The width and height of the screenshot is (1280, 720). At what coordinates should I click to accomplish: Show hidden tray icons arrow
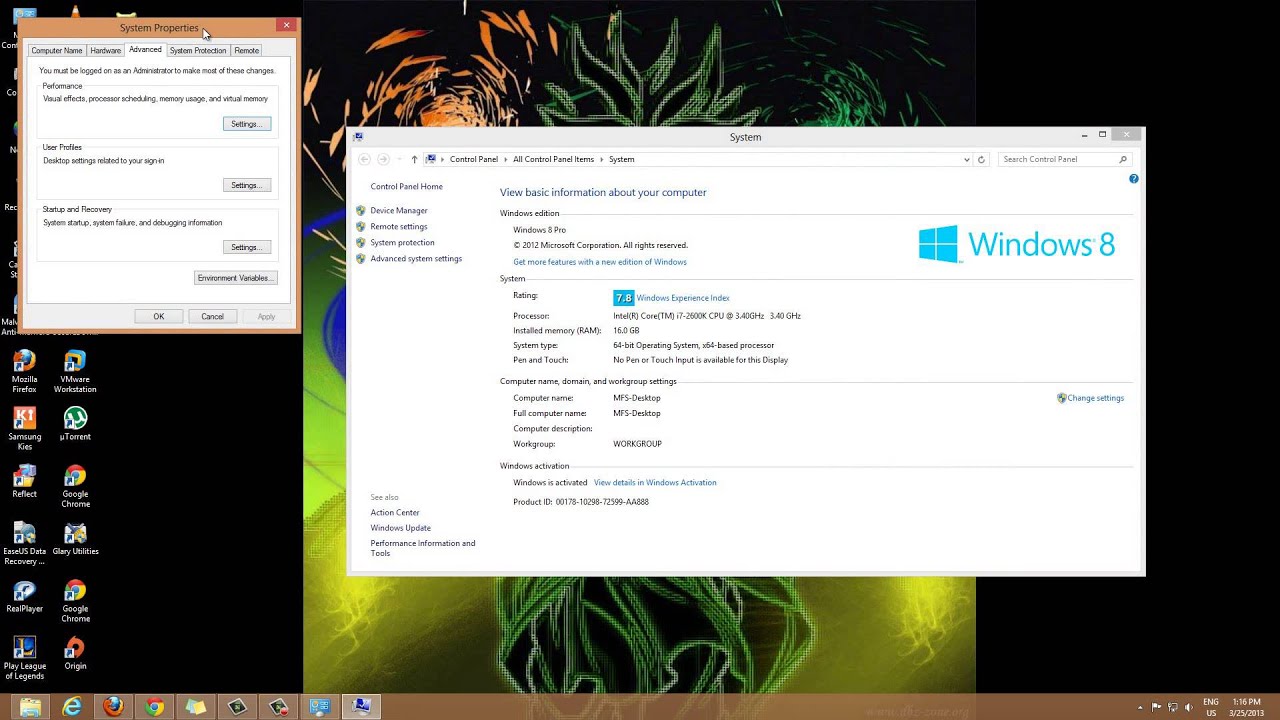click(x=1140, y=707)
